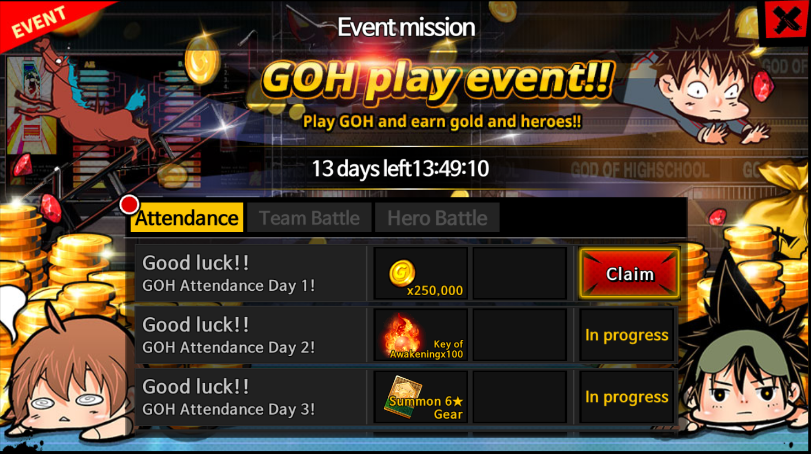Click the Summon 6★ Gear ticket icon
Screen dimensions: 811x454
coord(403,397)
